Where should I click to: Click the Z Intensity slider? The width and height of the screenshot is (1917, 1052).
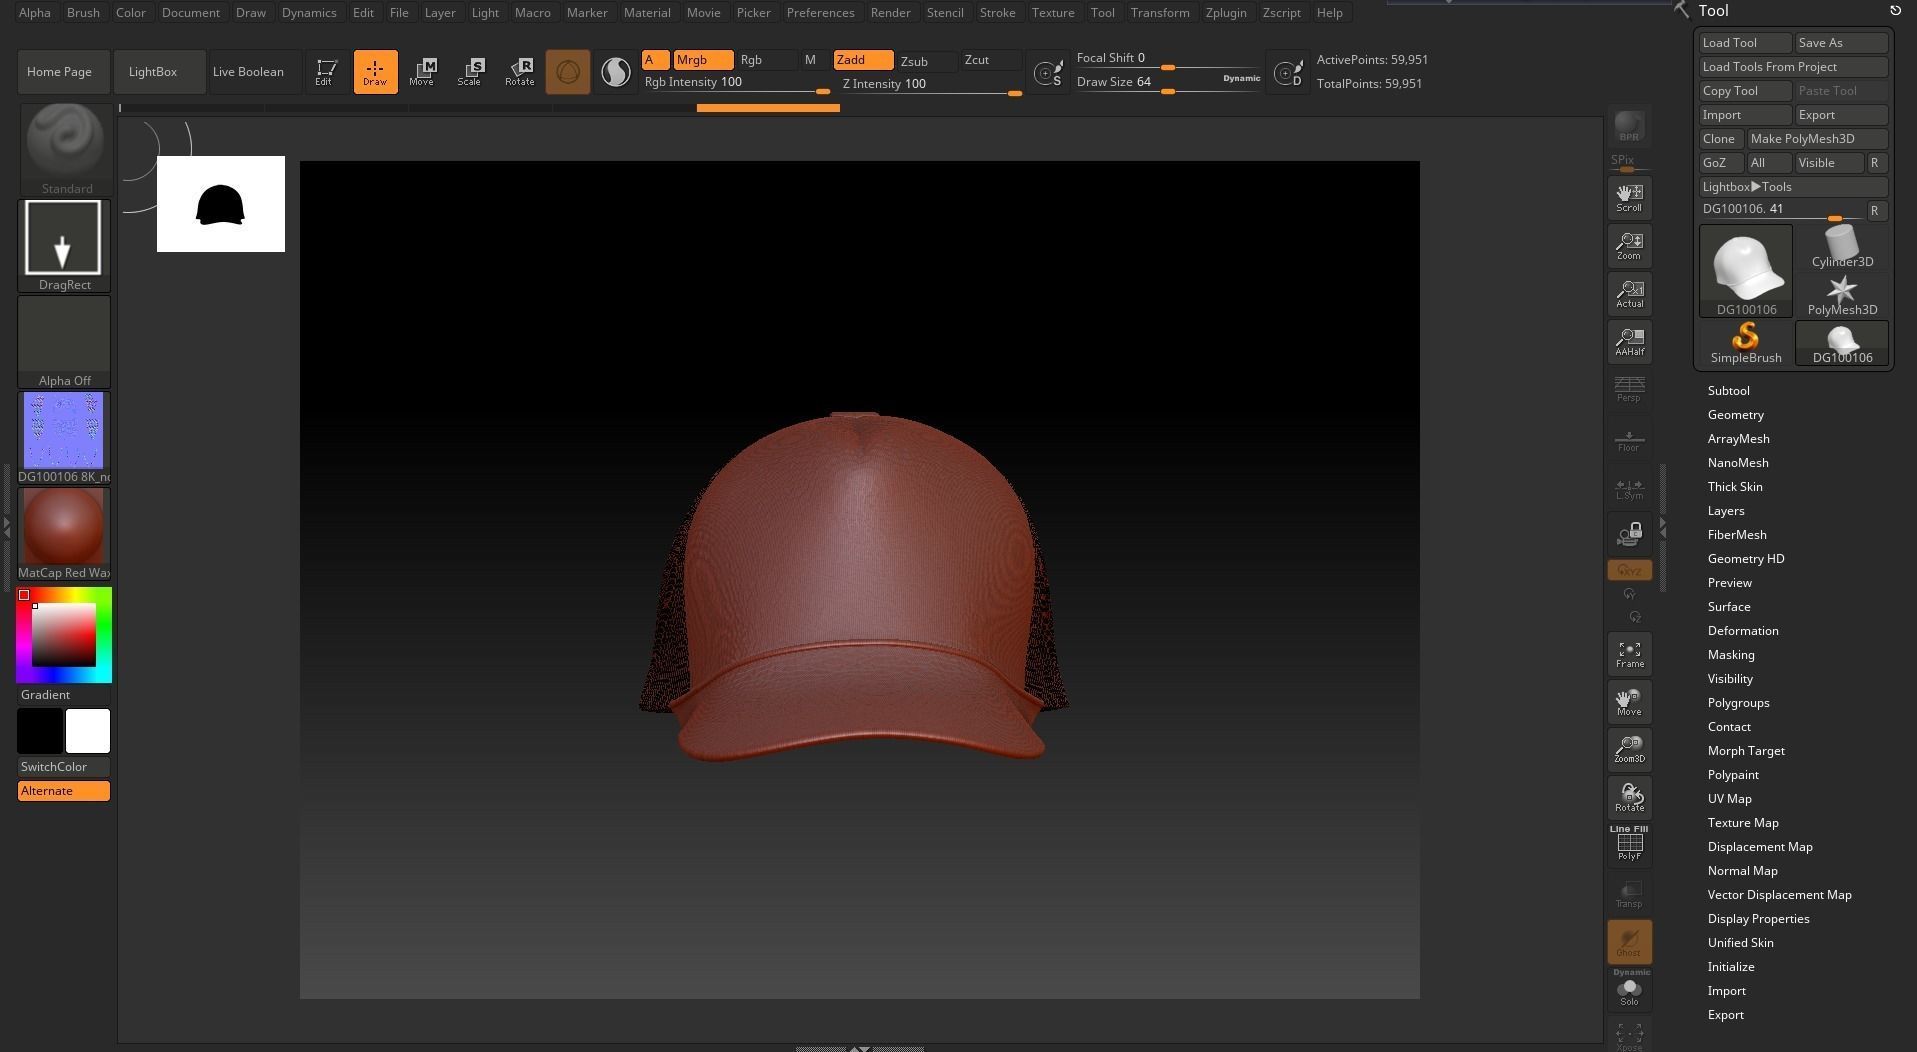[x=931, y=84]
